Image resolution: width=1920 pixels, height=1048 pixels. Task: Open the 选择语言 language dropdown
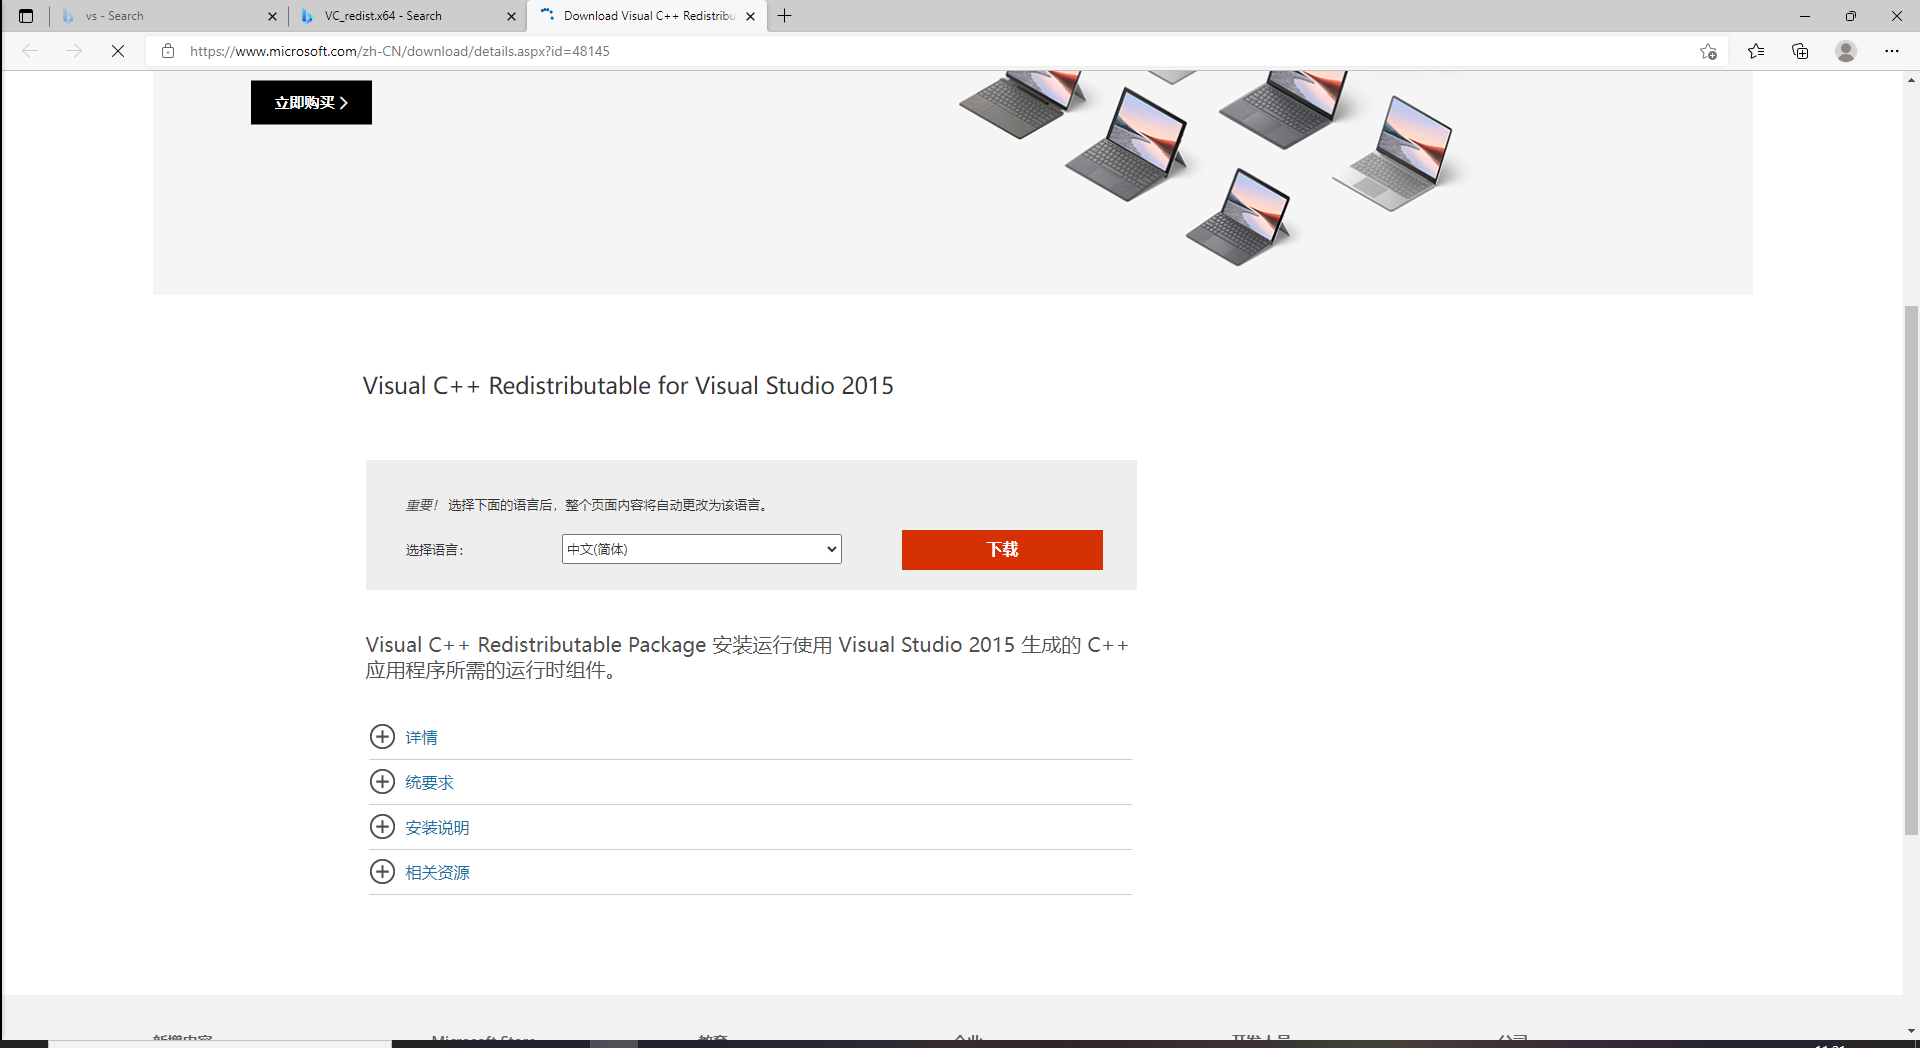[x=701, y=549]
